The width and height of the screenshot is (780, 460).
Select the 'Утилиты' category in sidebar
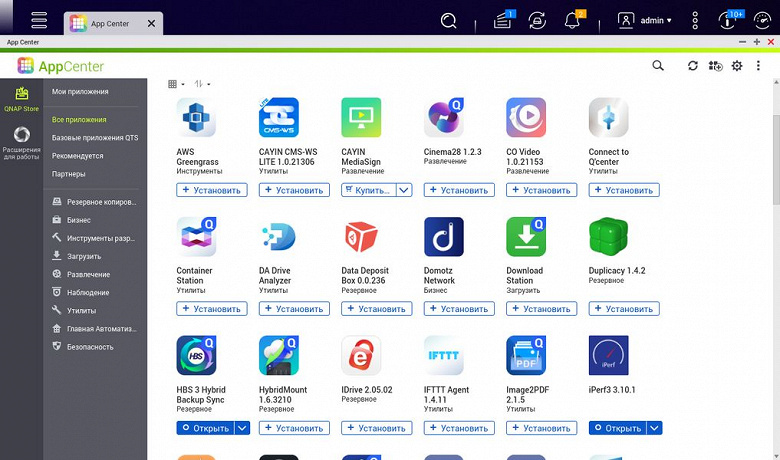81,310
